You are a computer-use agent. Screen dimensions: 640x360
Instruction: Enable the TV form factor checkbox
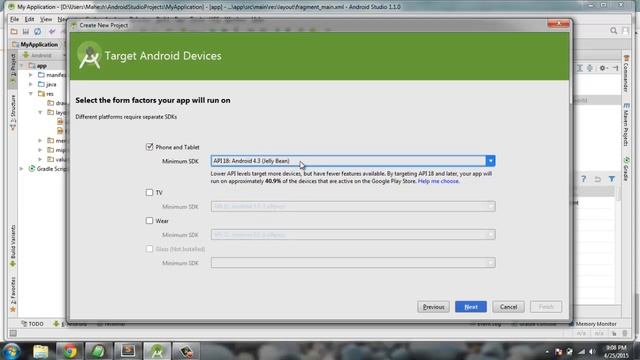point(149,192)
